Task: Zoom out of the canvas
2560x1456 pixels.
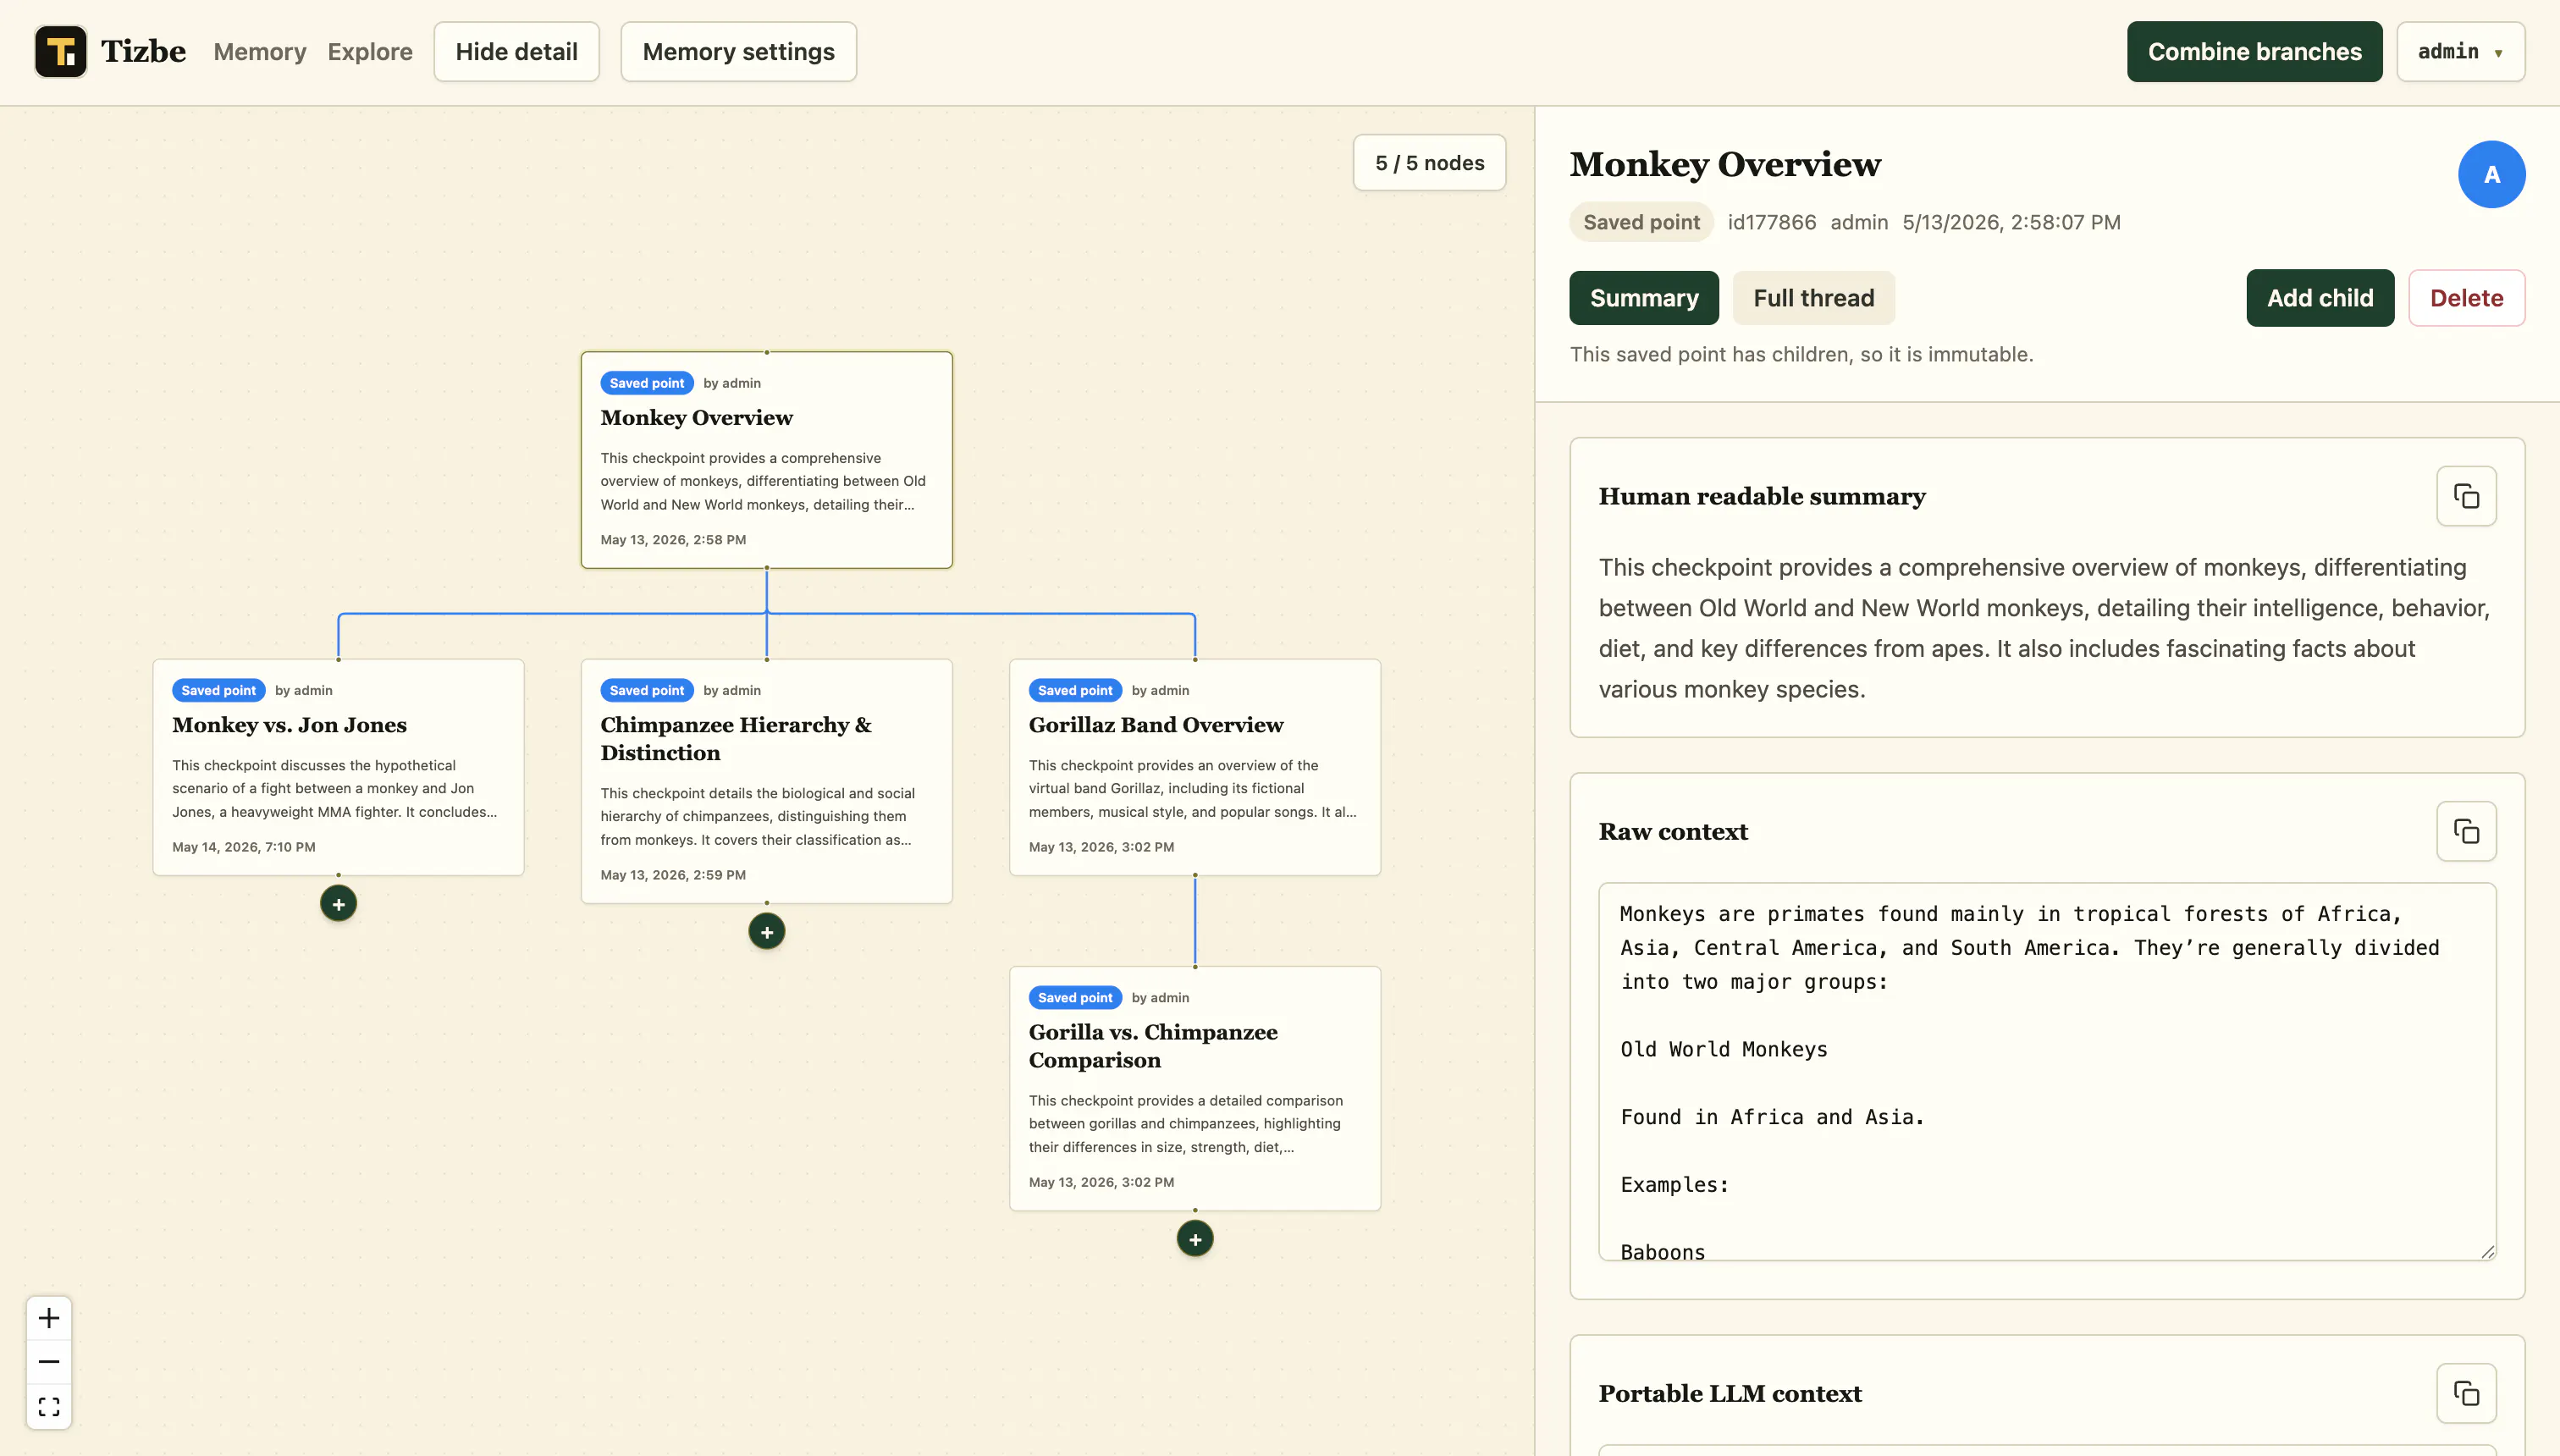Action: [49, 1362]
